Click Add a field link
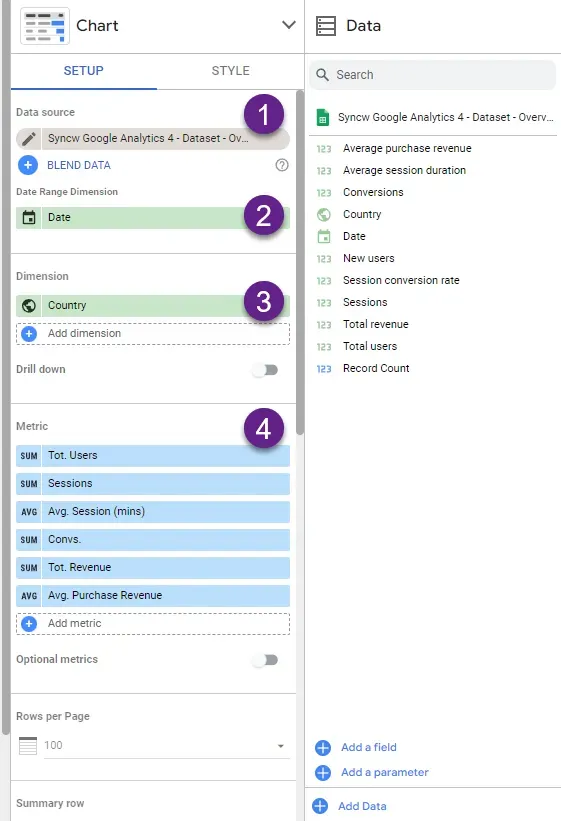The width and height of the screenshot is (561, 821). 369,747
